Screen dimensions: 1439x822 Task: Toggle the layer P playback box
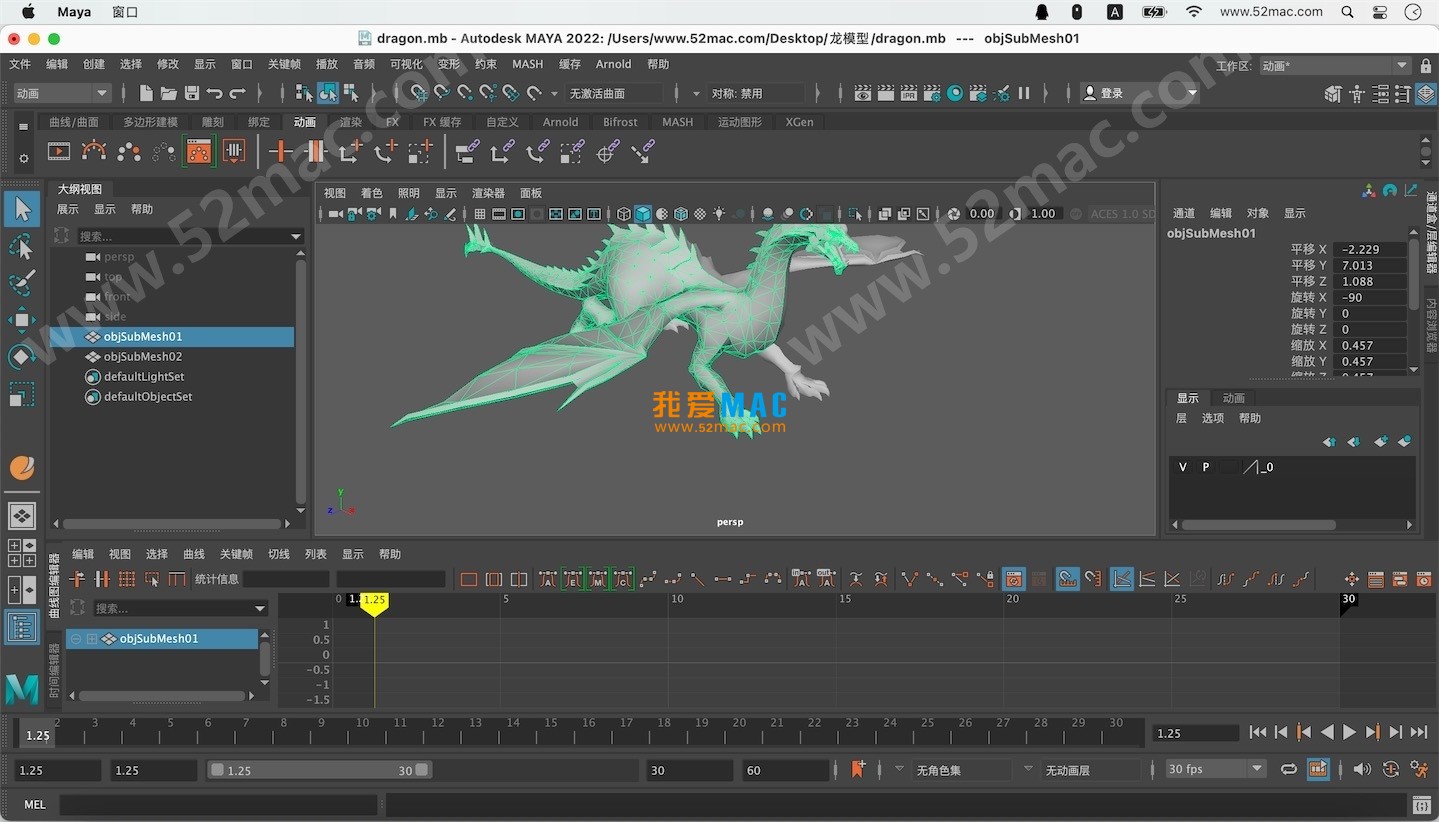click(1205, 467)
